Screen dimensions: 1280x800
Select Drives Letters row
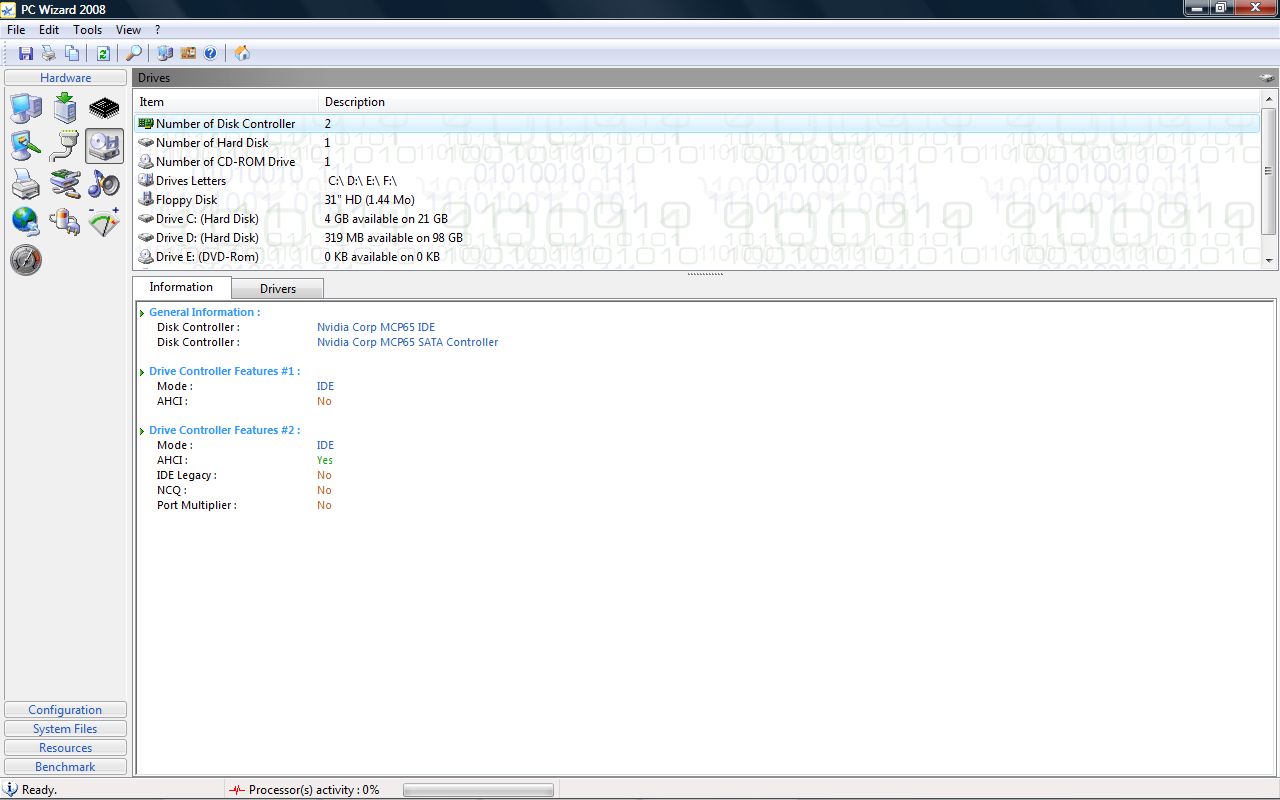(x=697, y=181)
